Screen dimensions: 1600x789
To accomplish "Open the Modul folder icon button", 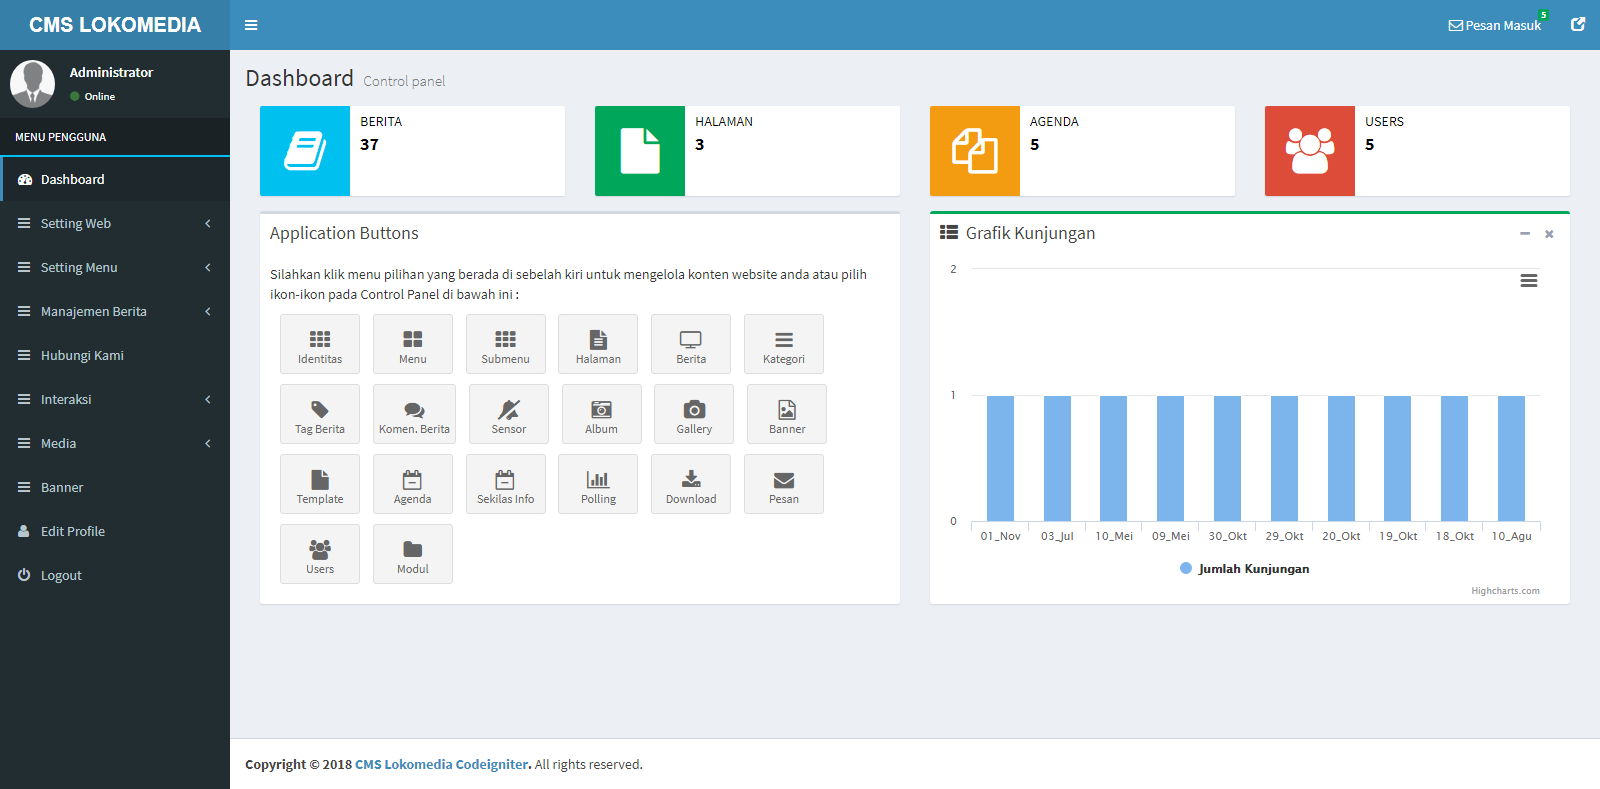I will pyautogui.click(x=413, y=554).
